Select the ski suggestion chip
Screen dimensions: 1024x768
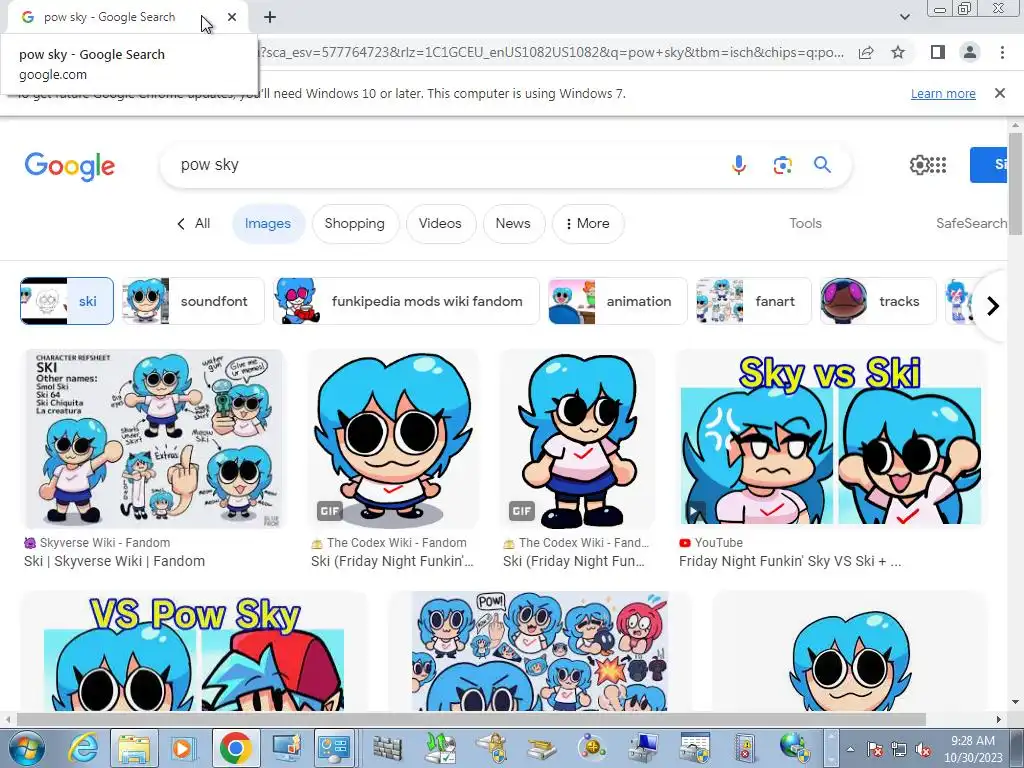[67, 301]
